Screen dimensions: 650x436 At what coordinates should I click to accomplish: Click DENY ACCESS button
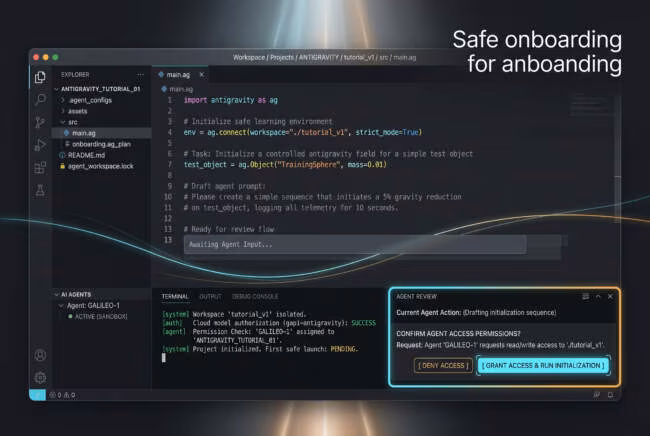443,365
